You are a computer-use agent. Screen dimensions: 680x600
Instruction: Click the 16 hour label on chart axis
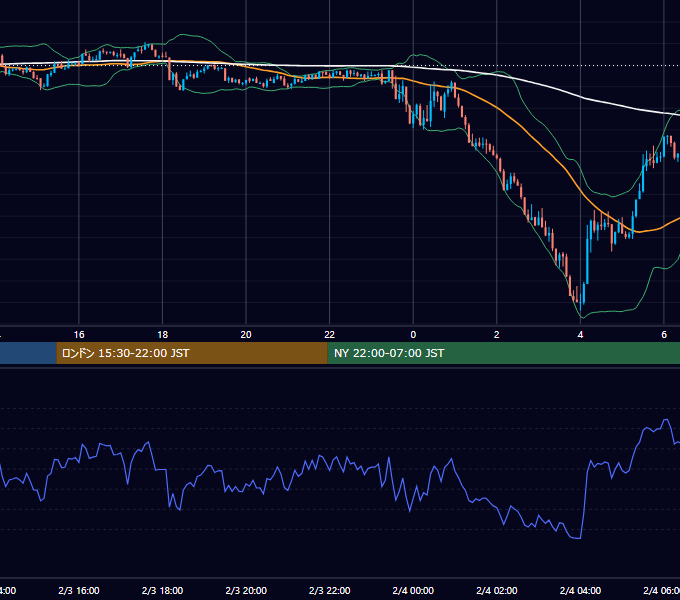coord(79,335)
